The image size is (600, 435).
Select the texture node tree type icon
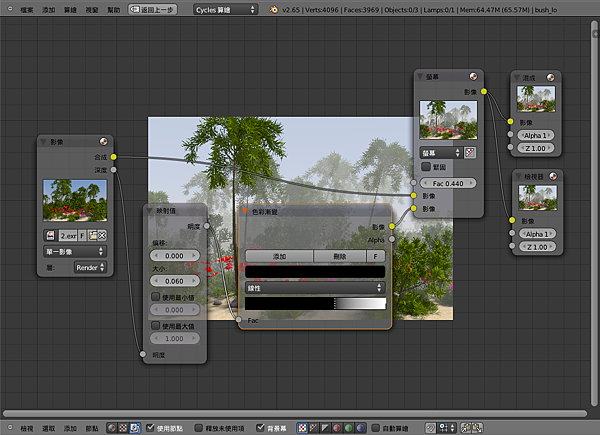point(123,428)
